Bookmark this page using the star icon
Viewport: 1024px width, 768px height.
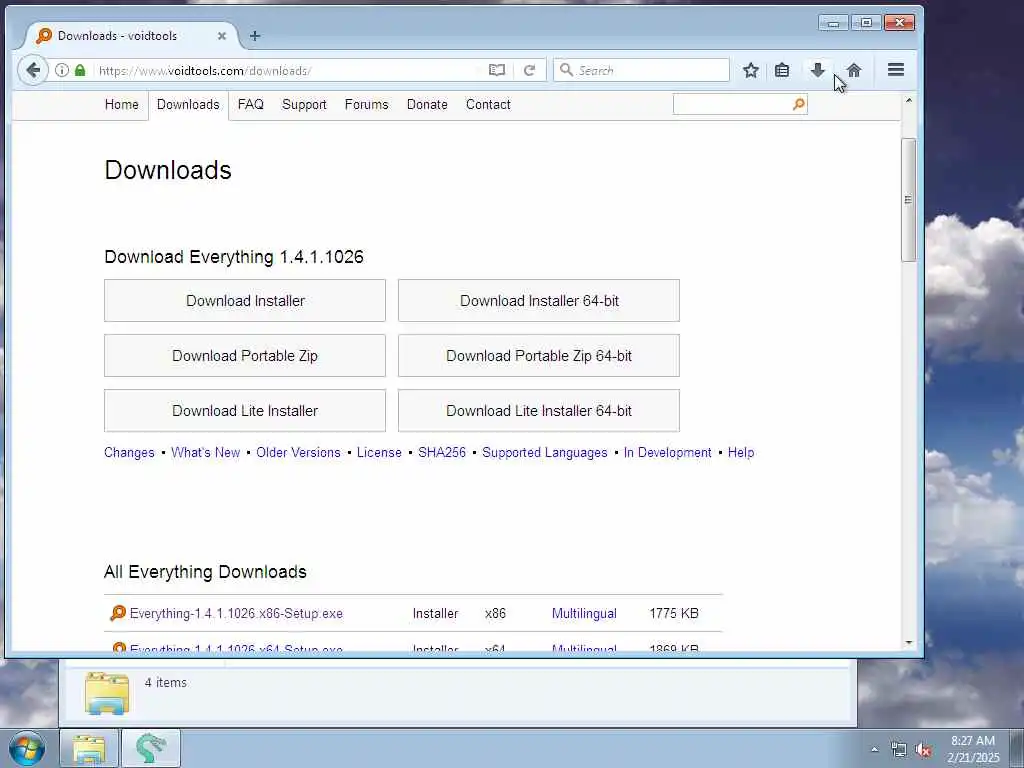click(751, 70)
